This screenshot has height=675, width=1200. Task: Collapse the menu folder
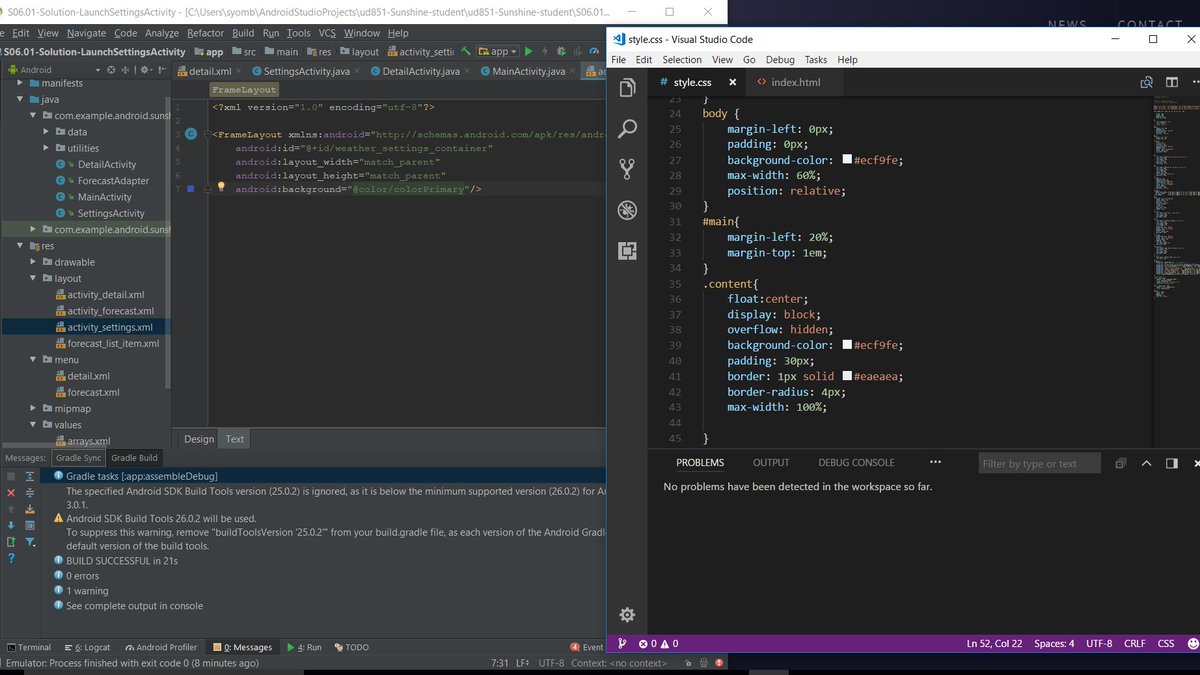[x=33, y=359]
